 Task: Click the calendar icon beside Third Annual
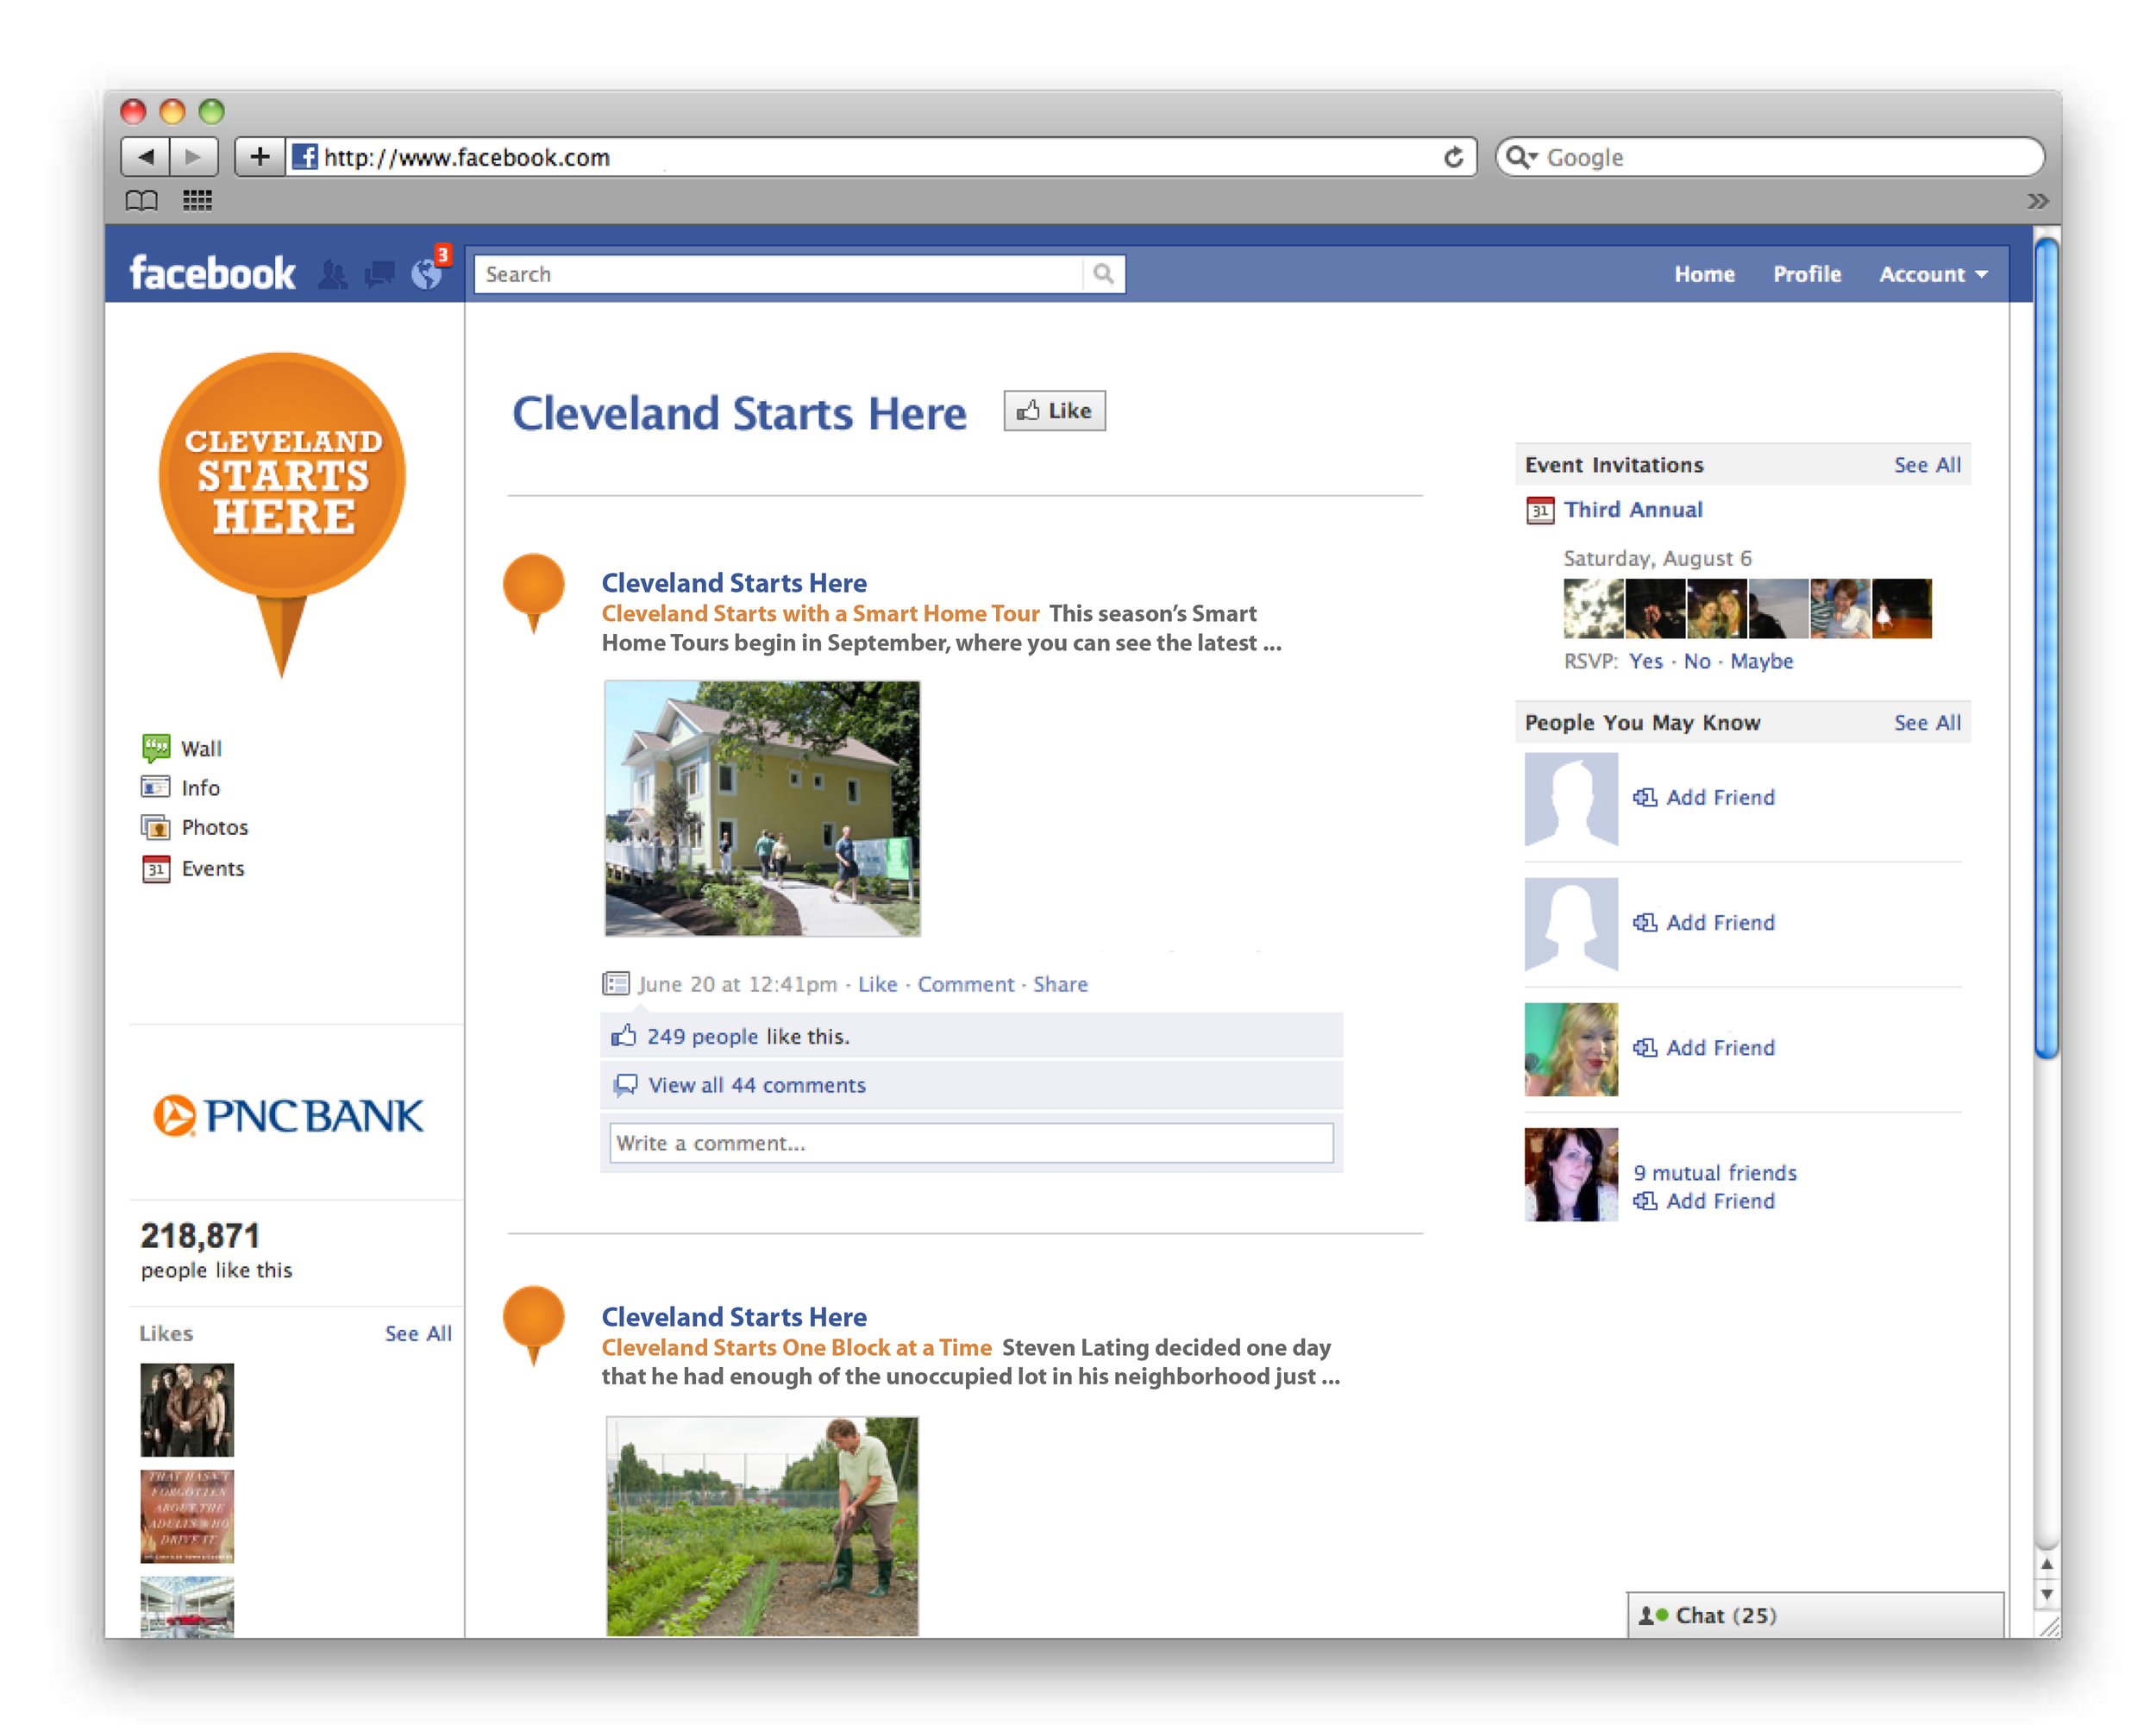(x=1540, y=510)
